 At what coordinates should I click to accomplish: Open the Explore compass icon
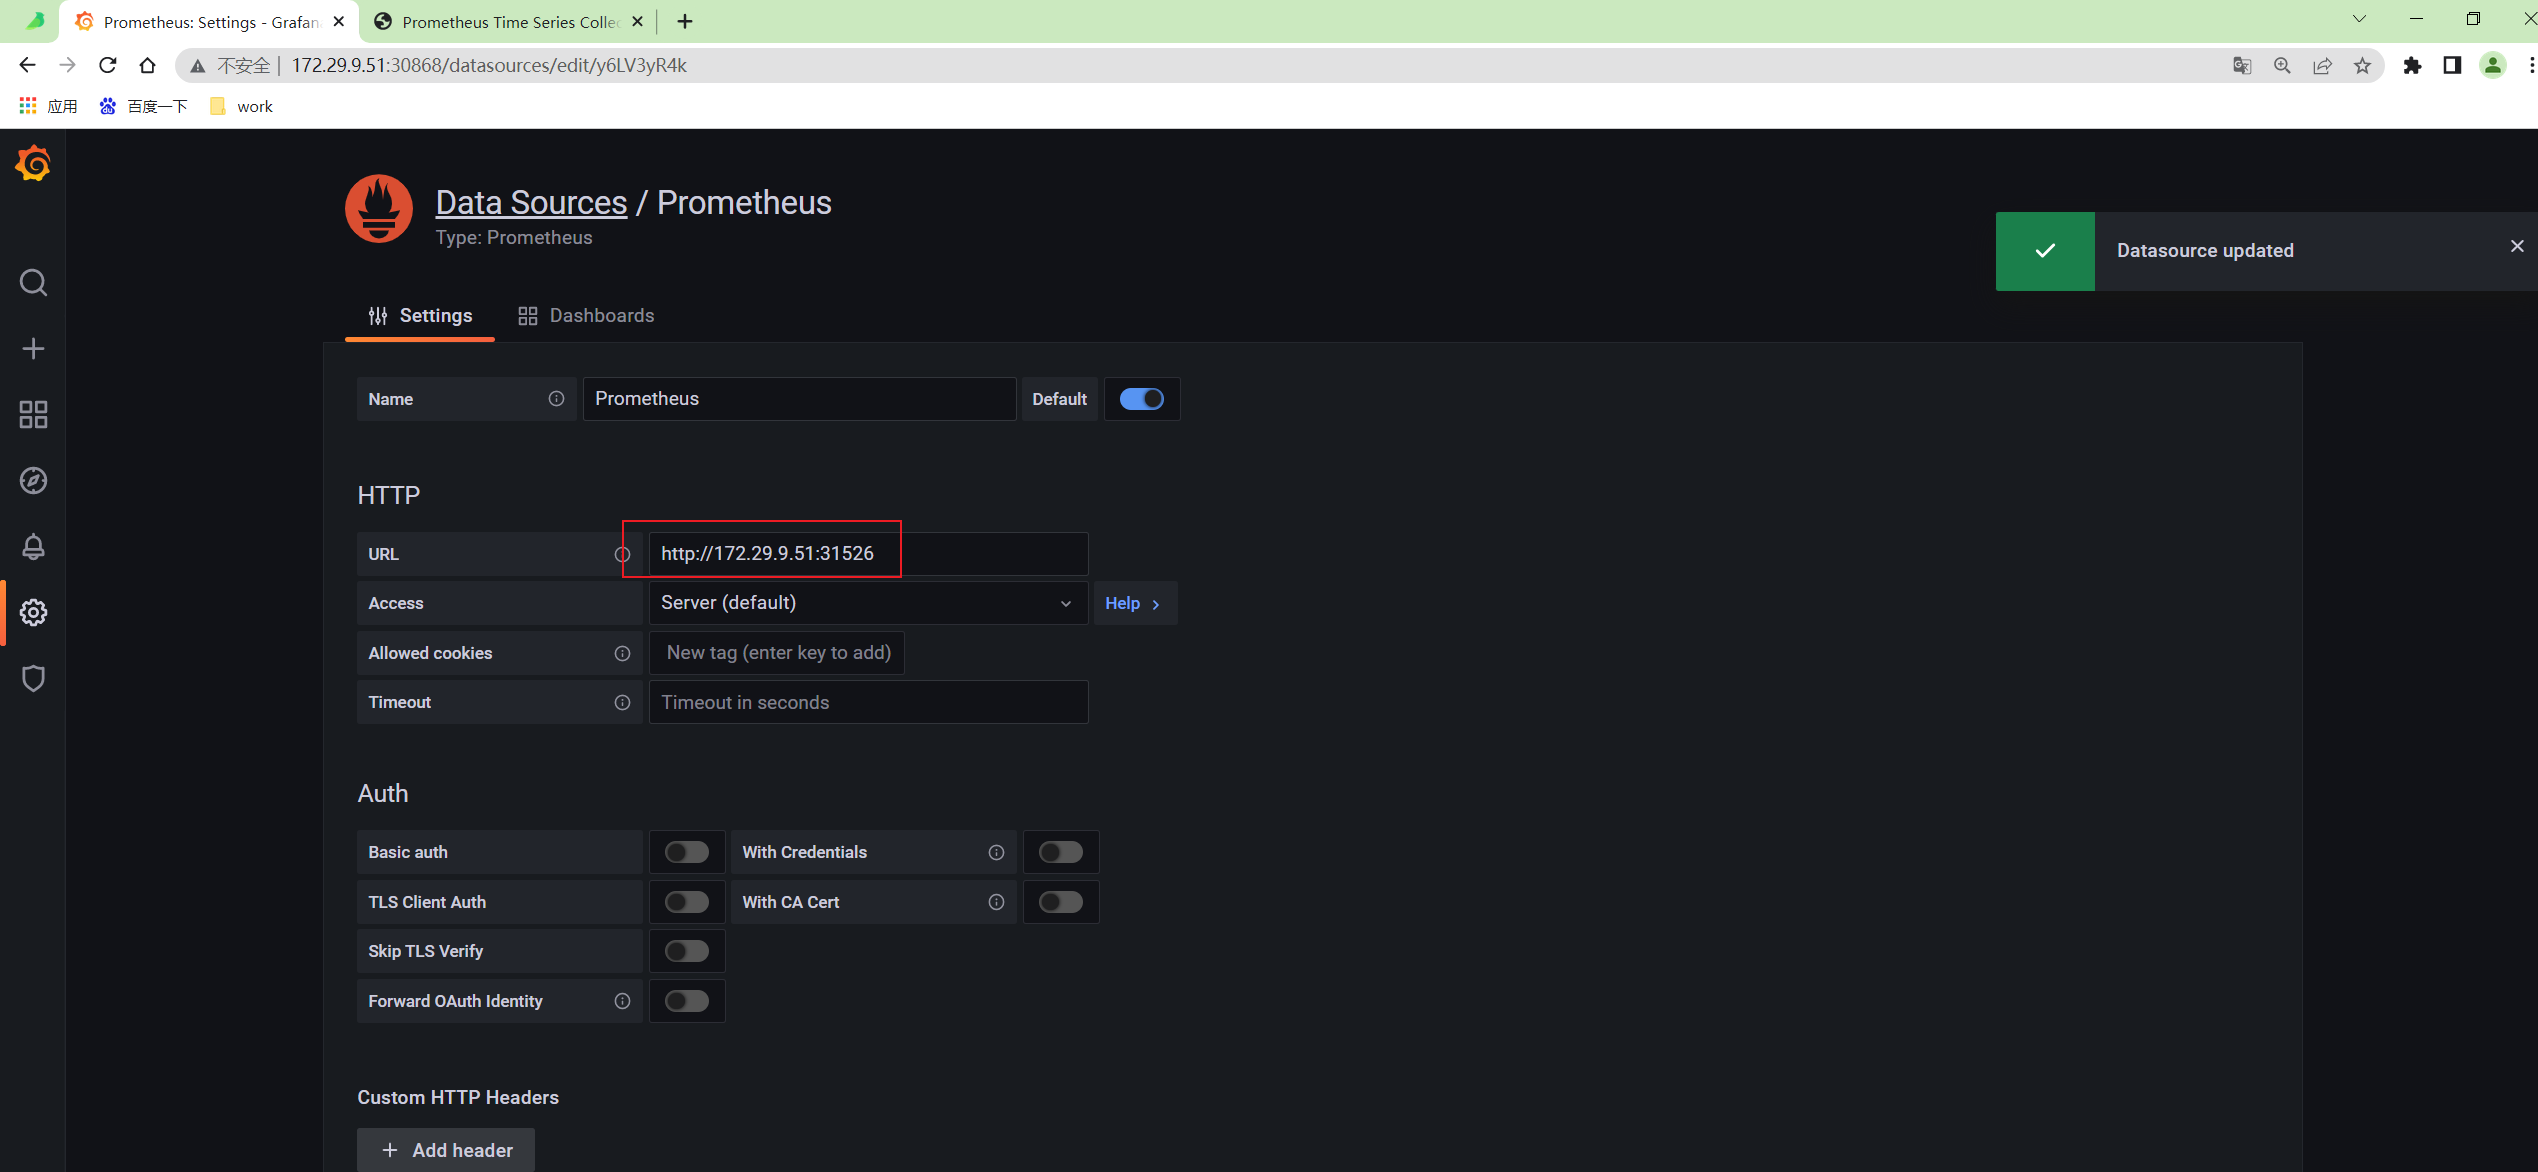point(33,481)
